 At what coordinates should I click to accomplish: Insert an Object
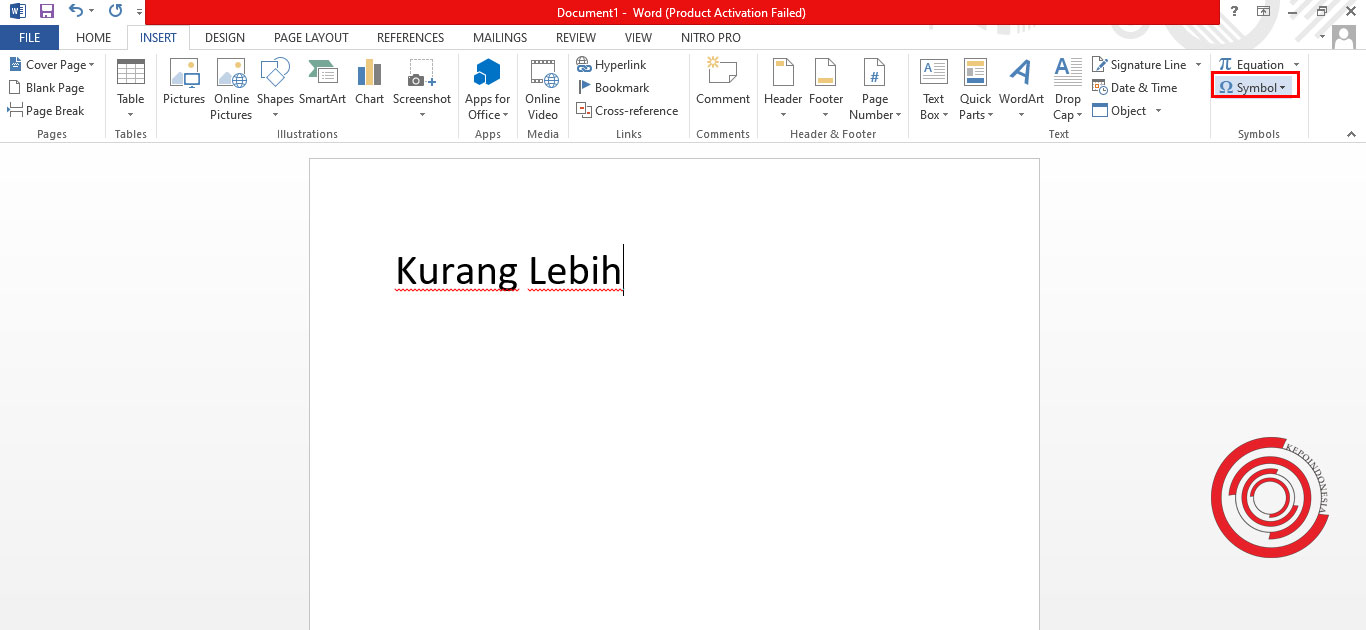click(1120, 110)
